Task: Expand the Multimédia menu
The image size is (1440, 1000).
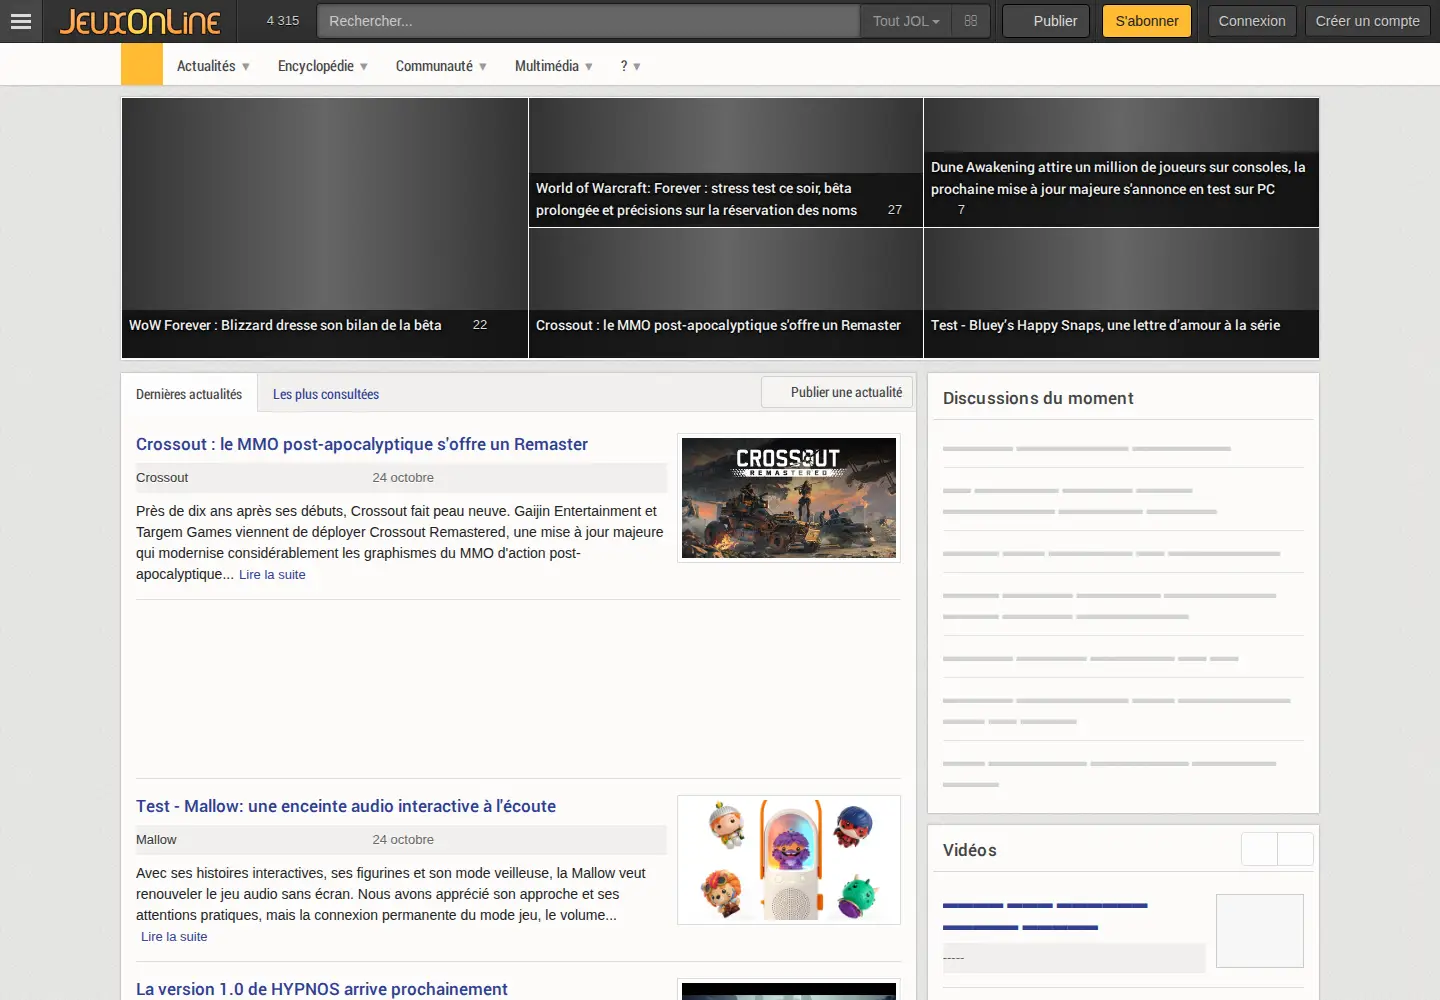Action: click(554, 66)
